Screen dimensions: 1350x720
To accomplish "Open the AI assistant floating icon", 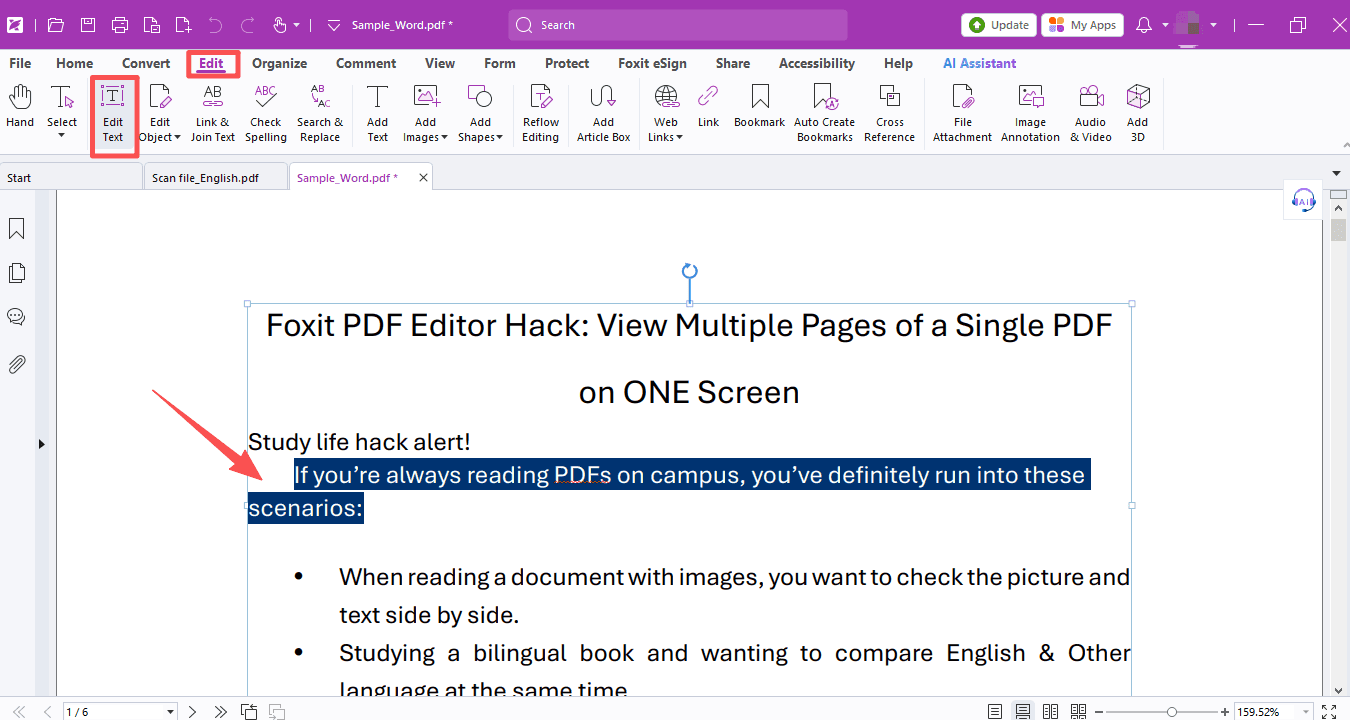I will [x=1303, y=200].
